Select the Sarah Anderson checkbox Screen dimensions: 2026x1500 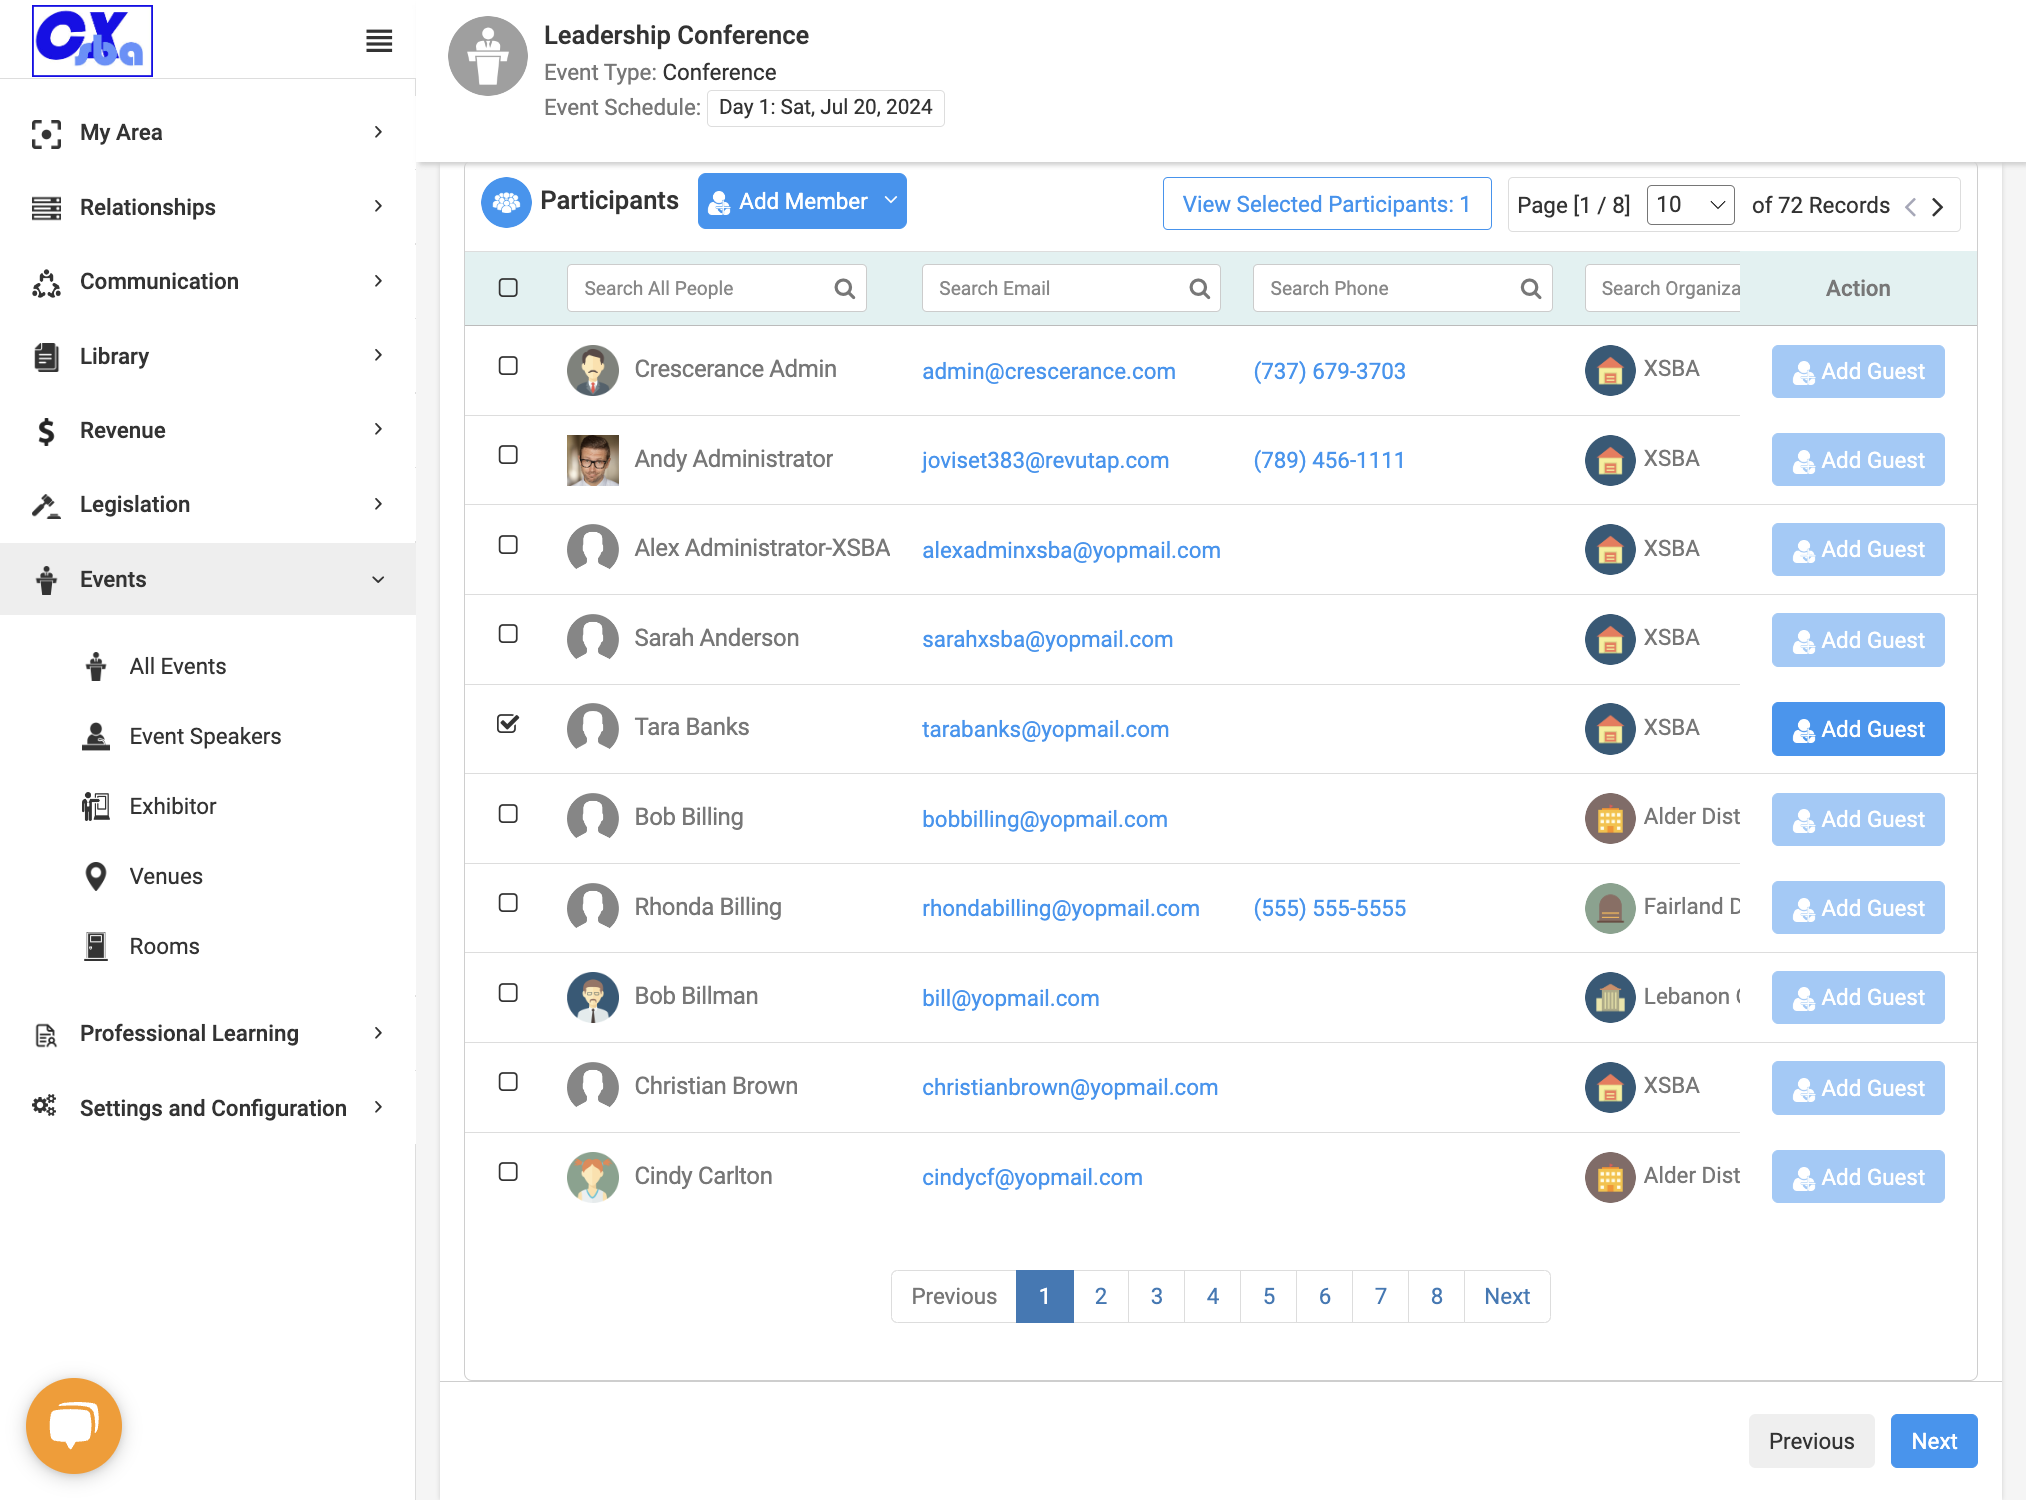[x=508, y=634]
